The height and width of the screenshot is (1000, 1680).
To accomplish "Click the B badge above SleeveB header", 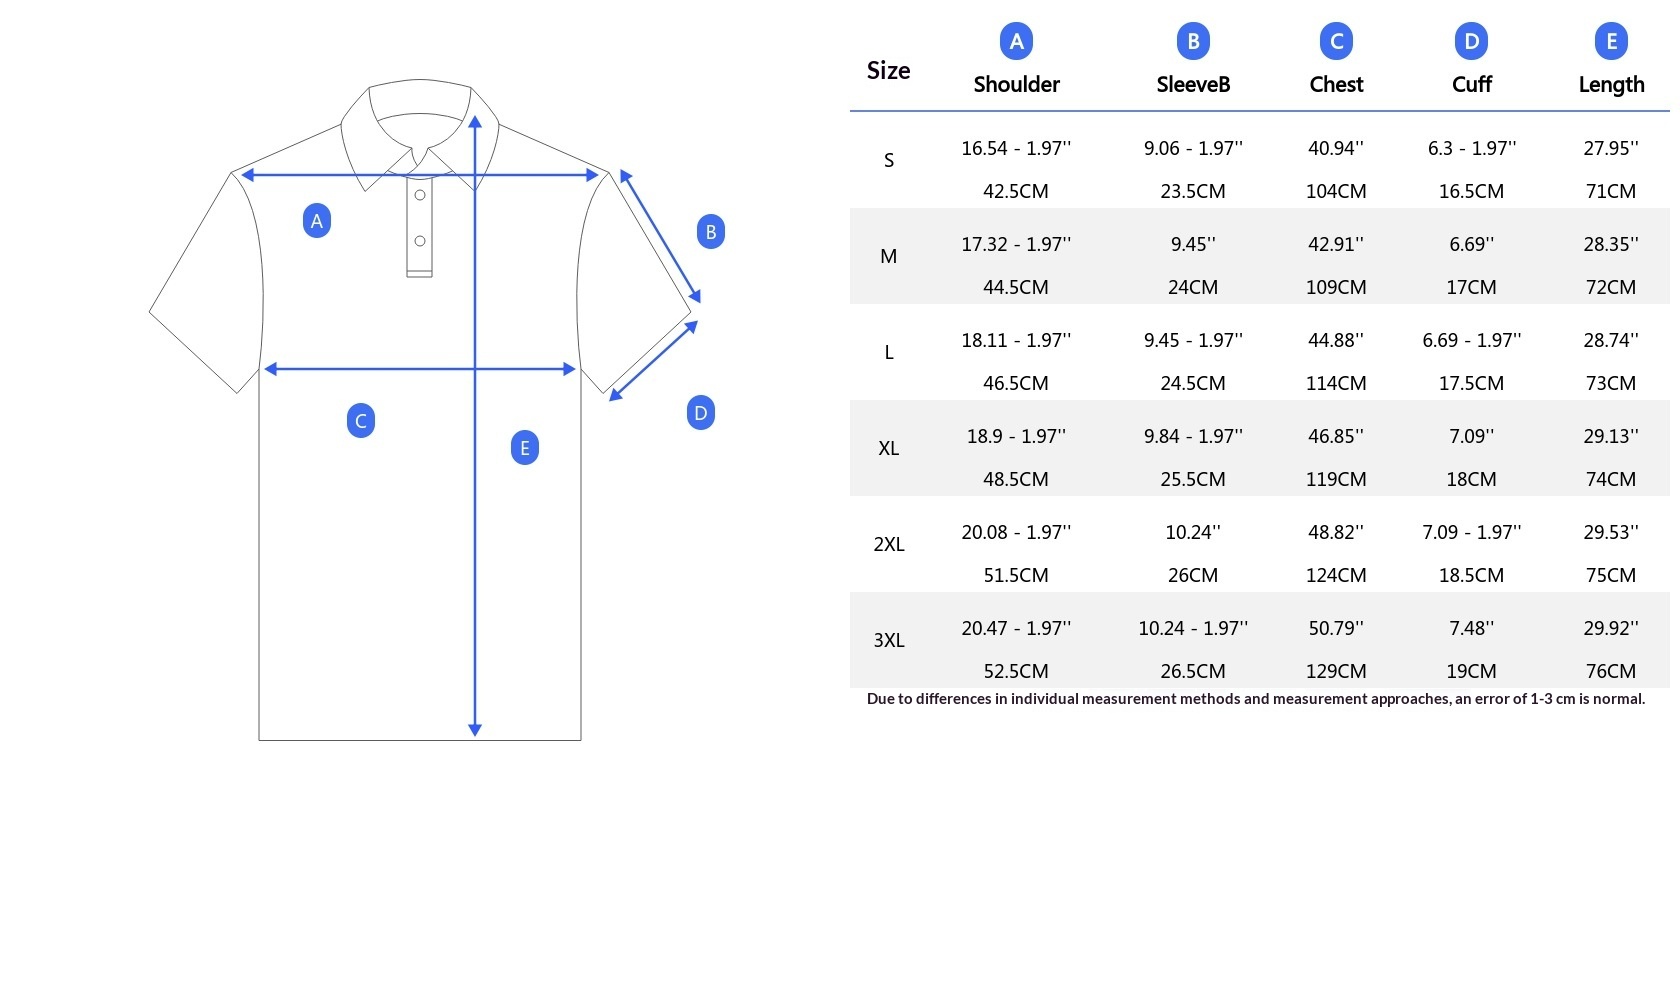I will pyautogui.click(x=1193, y=41).
